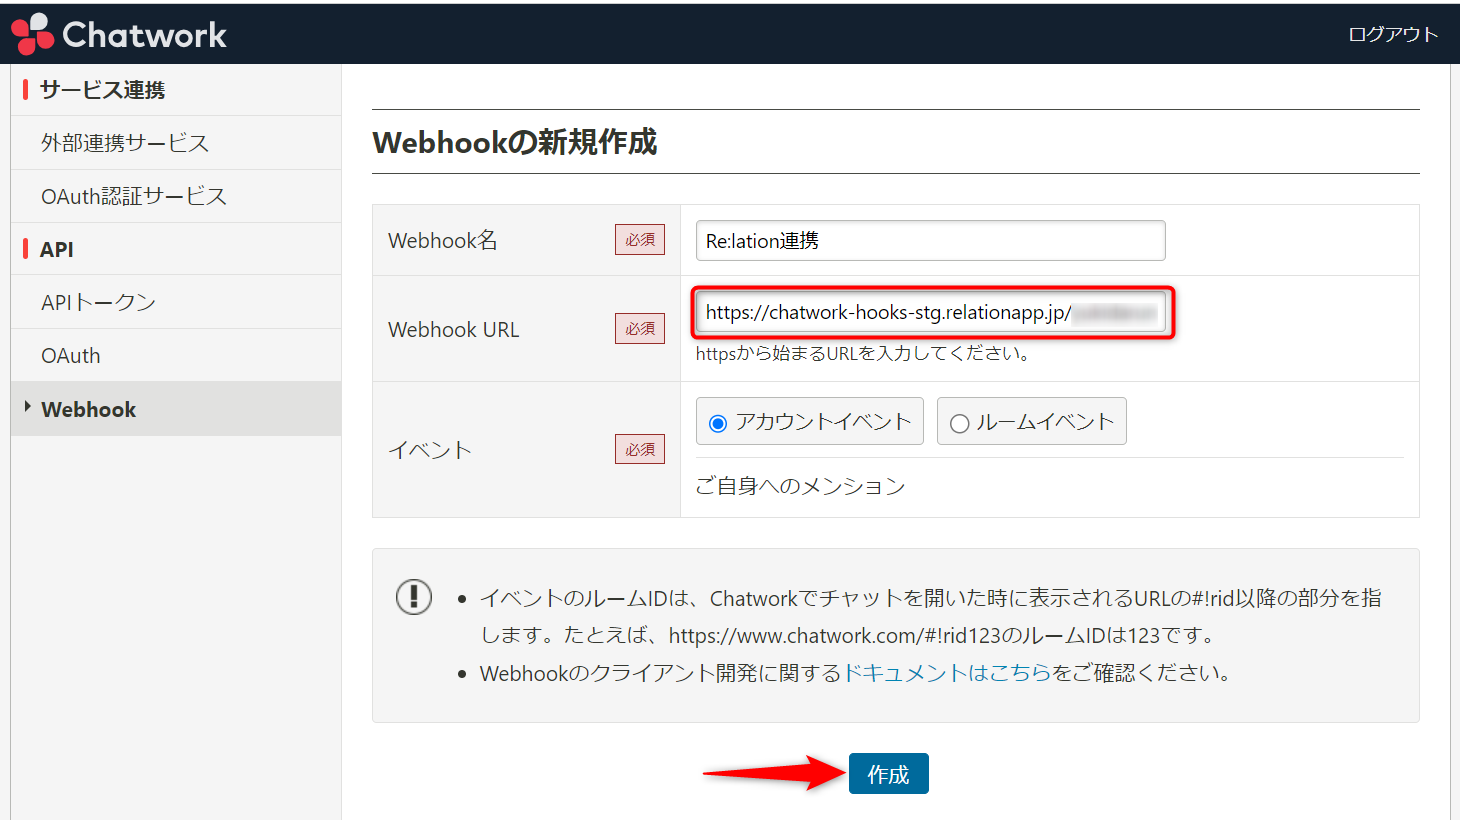
Task: Click the Webhook名 field label
Action: coord(442,240)
